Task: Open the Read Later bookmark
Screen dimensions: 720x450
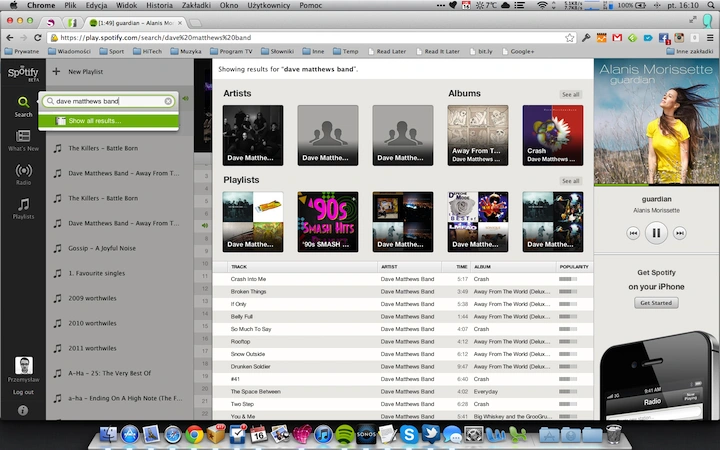Action: [387, 51]
